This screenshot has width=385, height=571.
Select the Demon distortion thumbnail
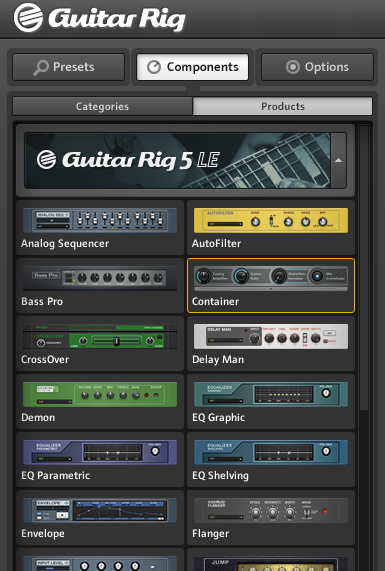click(x=100, y=394)
